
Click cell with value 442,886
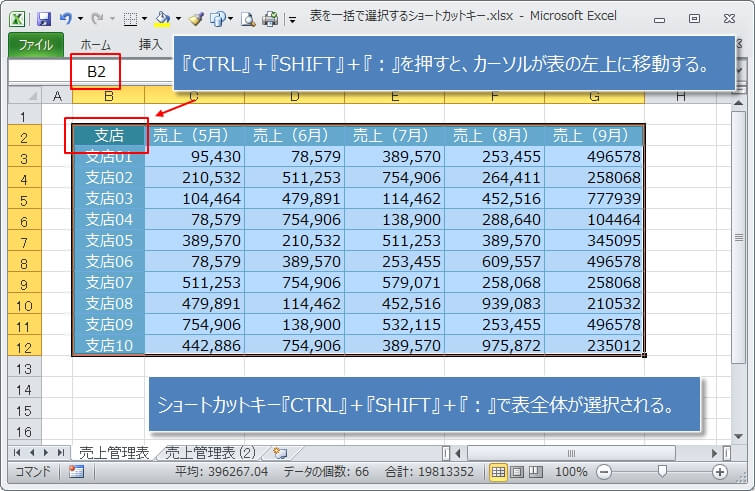pyautogui.click(x=195, y=346)
